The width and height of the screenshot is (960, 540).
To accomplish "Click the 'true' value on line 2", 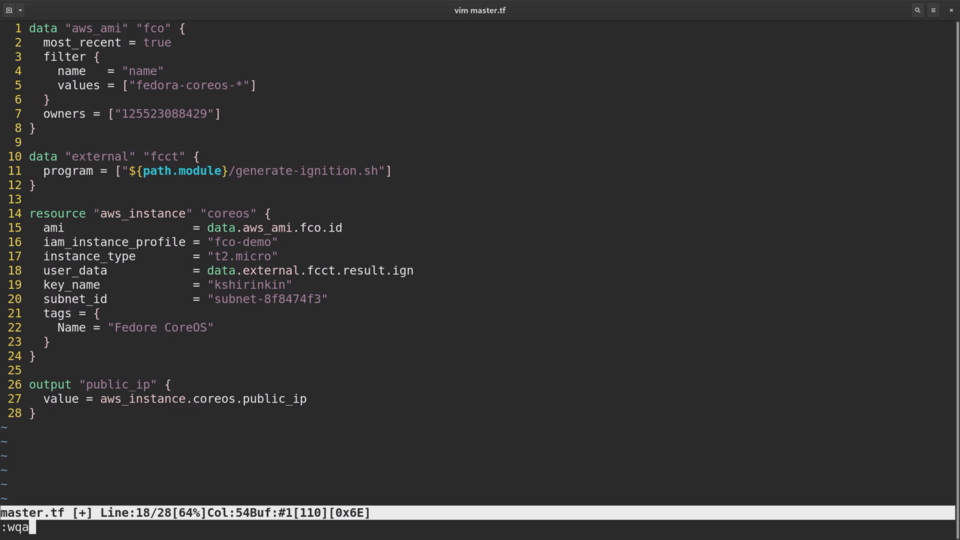I will point(157,42).
